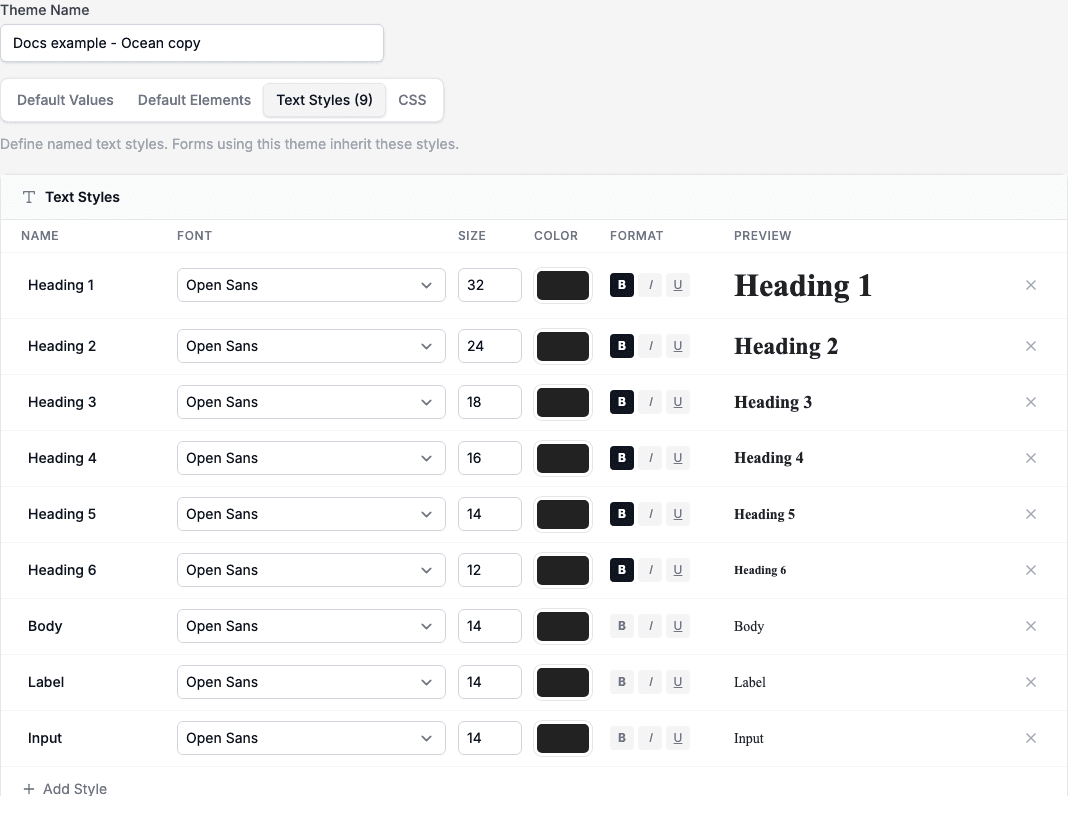The image size is (1068, 816).
Task: Enable bold on Input style
Action: (x=622, y=738)
